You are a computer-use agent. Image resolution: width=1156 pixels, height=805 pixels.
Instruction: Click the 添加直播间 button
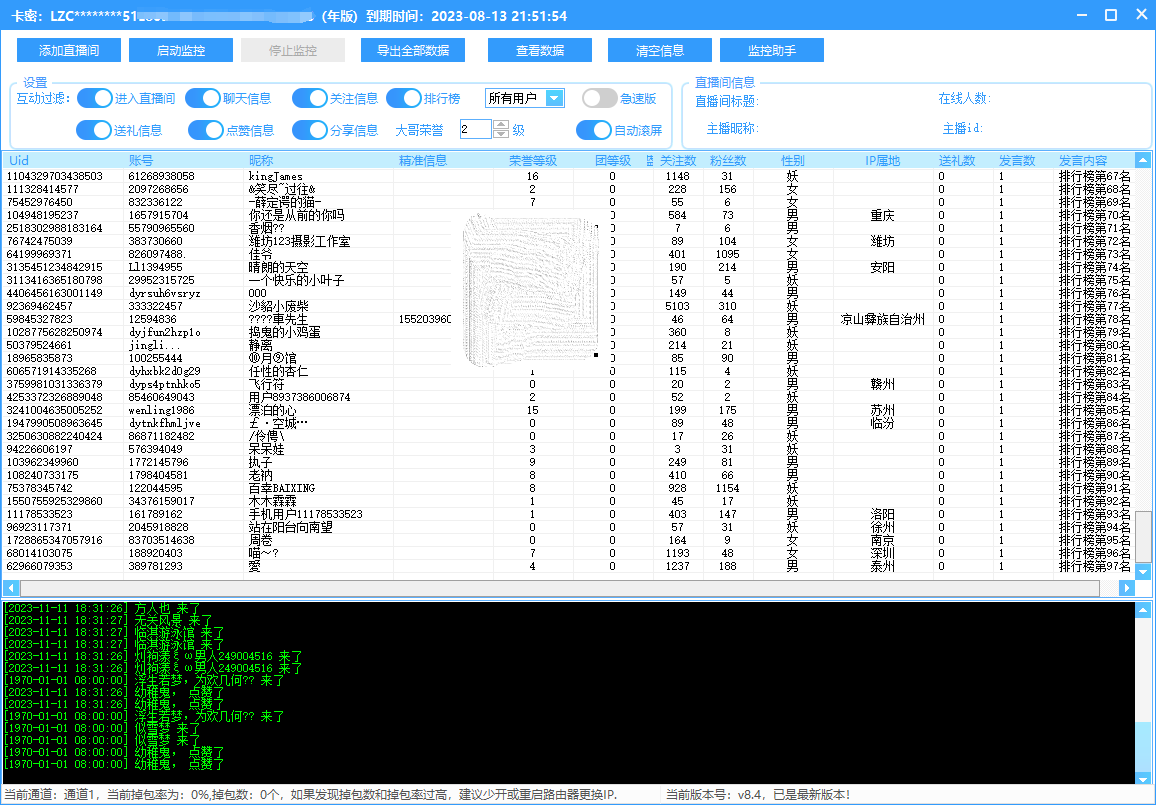pos(69,51)
